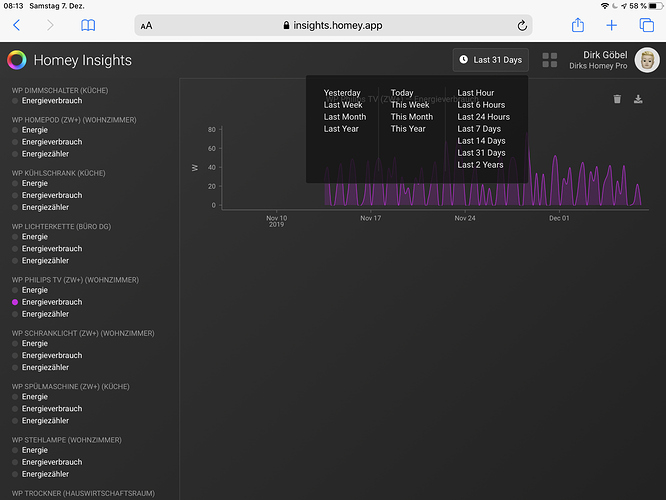666x500 pixels.
Task: Choose This Month from range menu
Action: tap(411, 117)
